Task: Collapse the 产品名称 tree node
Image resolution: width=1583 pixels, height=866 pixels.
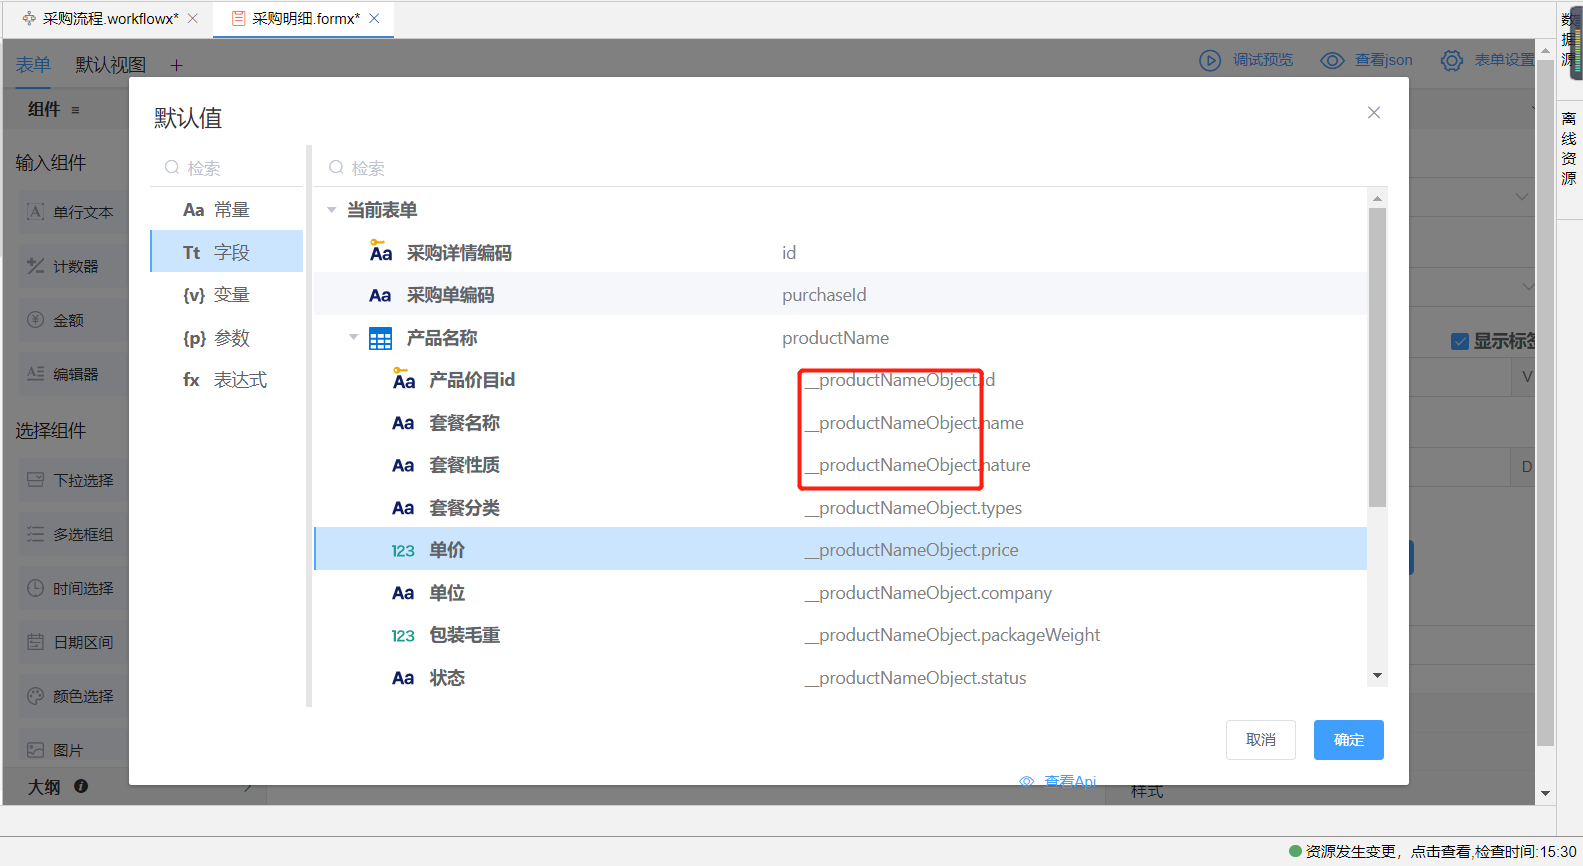Action: (x=353, y=338)
